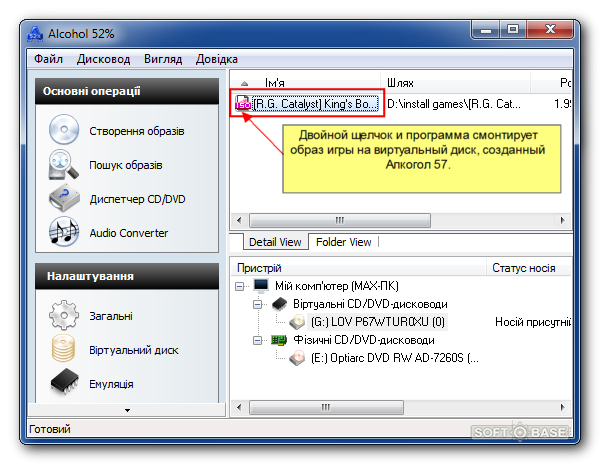600x464 pixels.
Task: Select the [R.G. Catalyst] King's Bo... image entry
Action: click(316, 104)
